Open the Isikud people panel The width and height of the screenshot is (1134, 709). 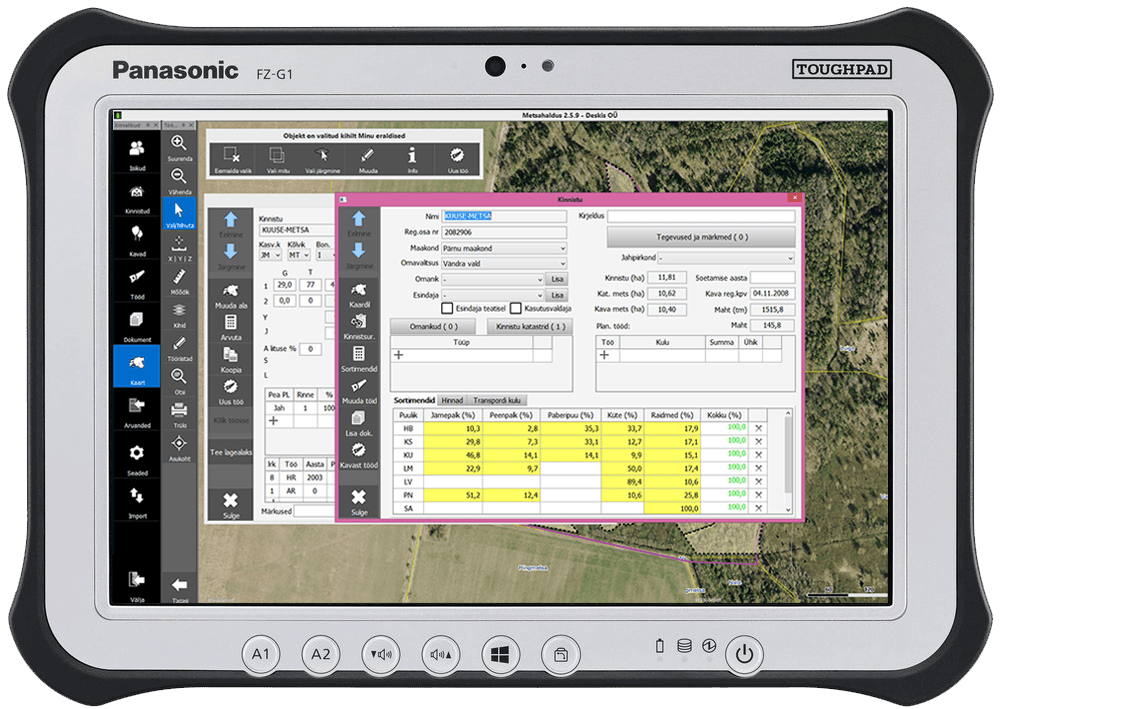tap(137, 150)
